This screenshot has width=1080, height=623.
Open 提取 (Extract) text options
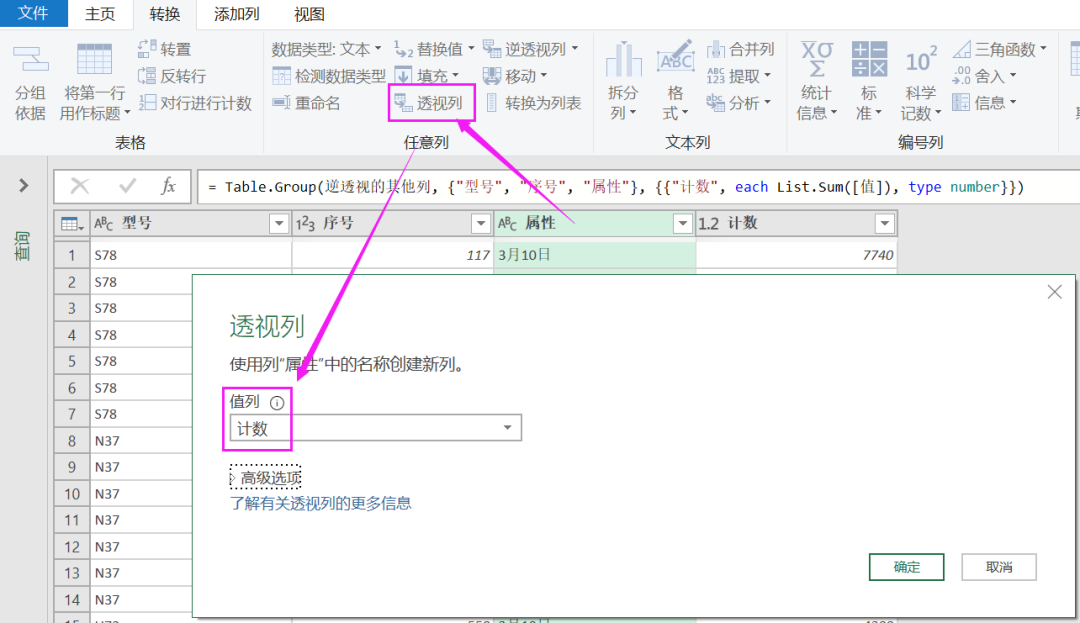click(738, 76)
